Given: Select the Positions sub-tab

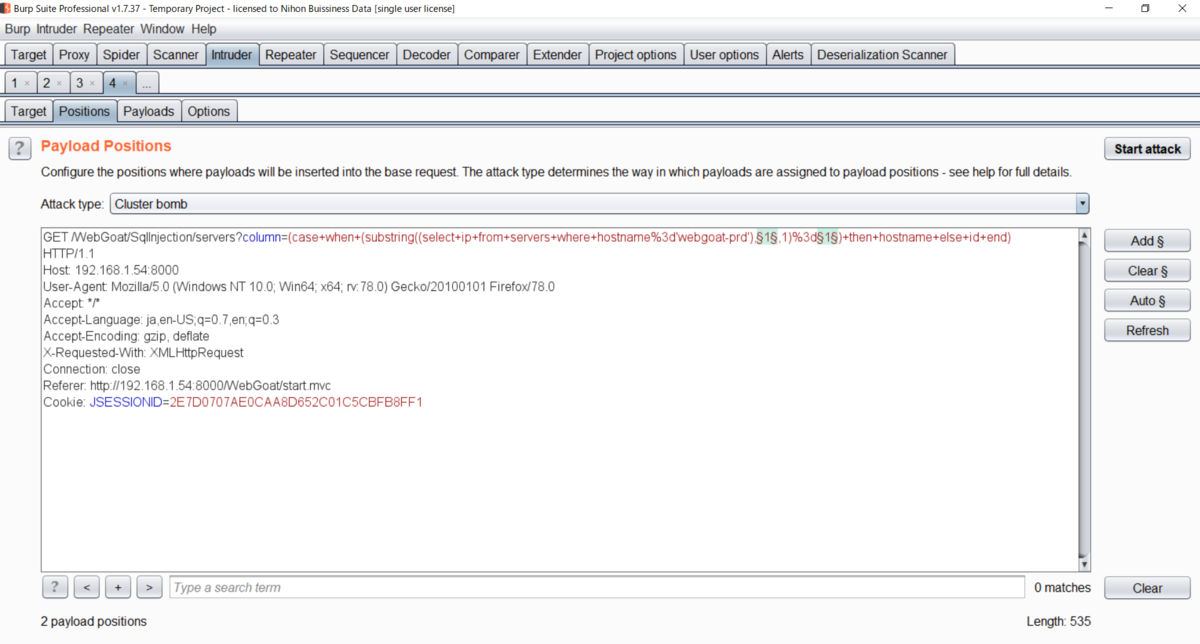Looking at the screenshot, I should [85, 111].
